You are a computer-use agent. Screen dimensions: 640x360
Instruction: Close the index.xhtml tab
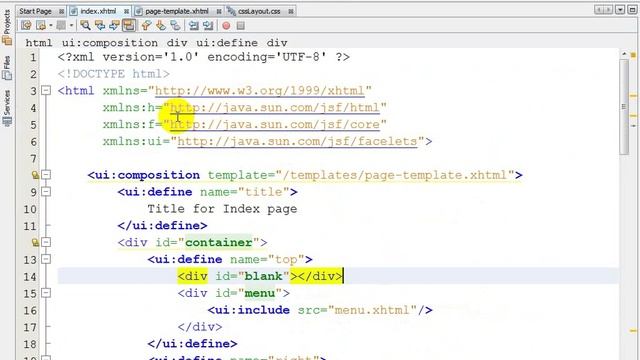(127, 11)
